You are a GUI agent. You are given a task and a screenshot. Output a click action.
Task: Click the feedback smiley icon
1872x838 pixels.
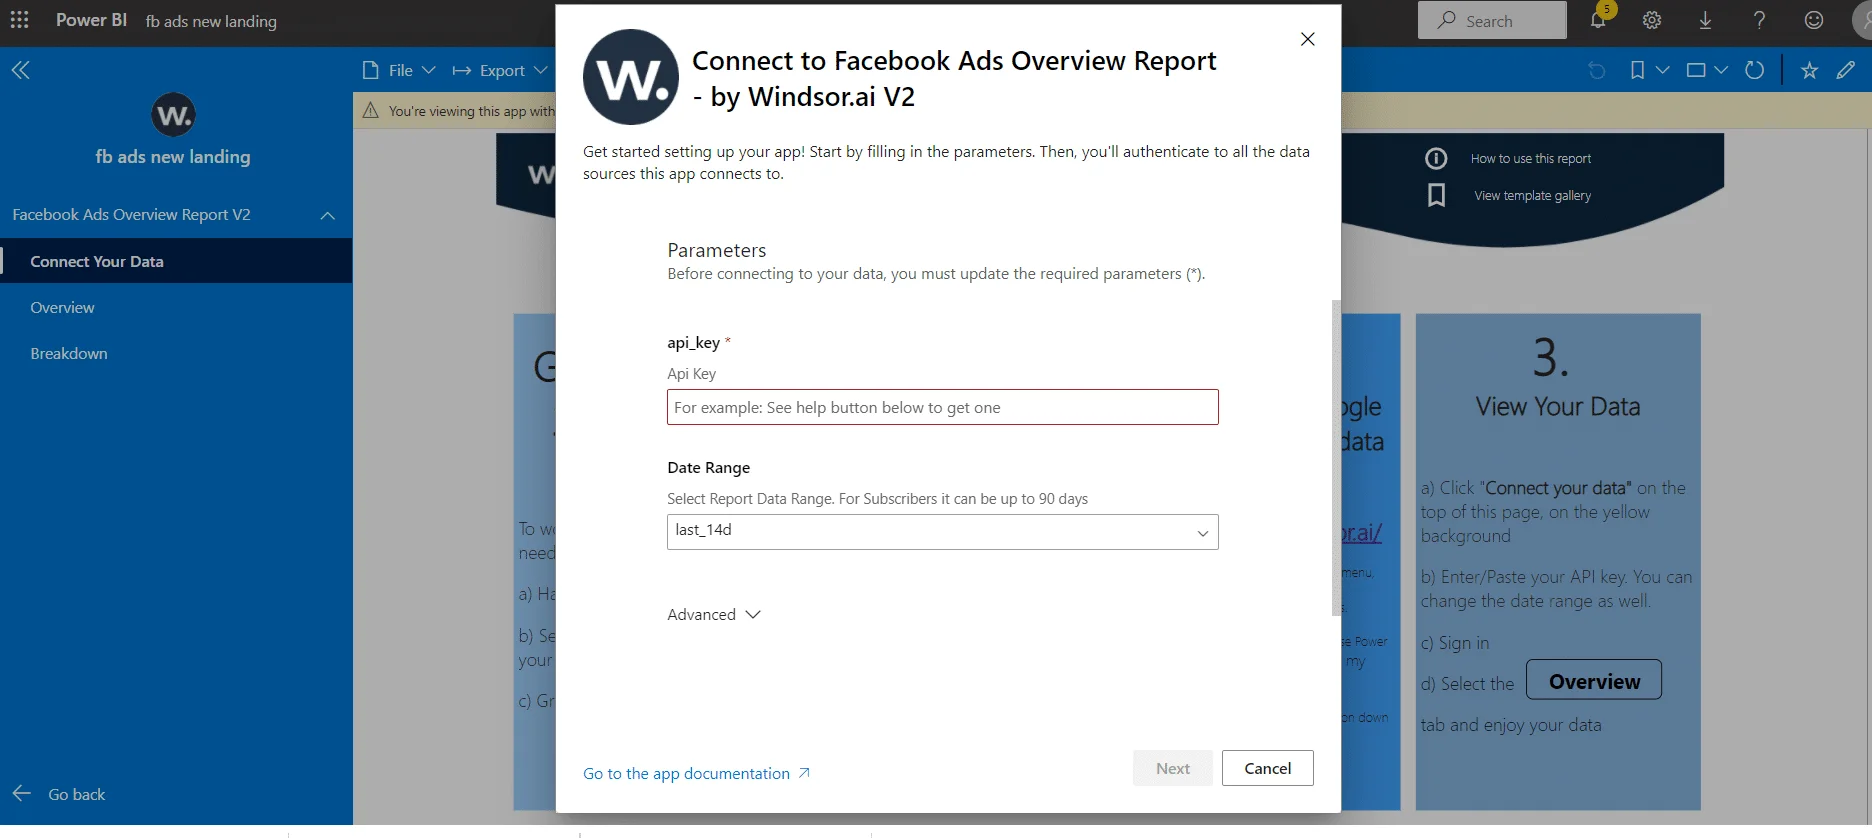pos(1813,20)
